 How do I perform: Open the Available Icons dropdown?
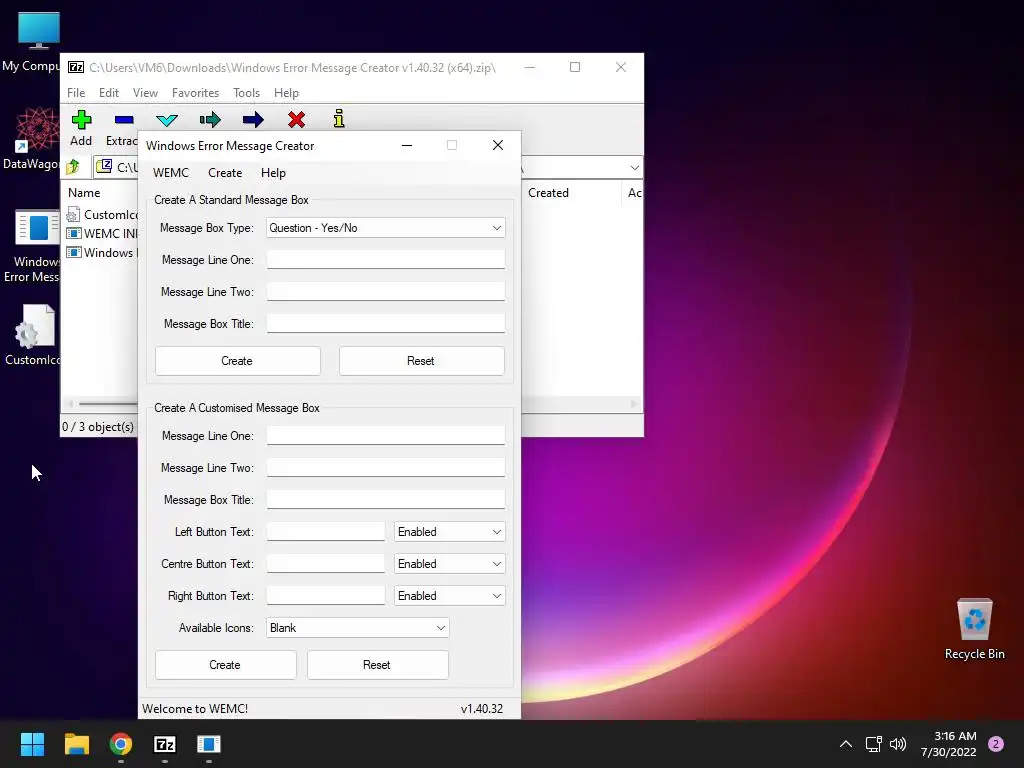coord(357,628)
